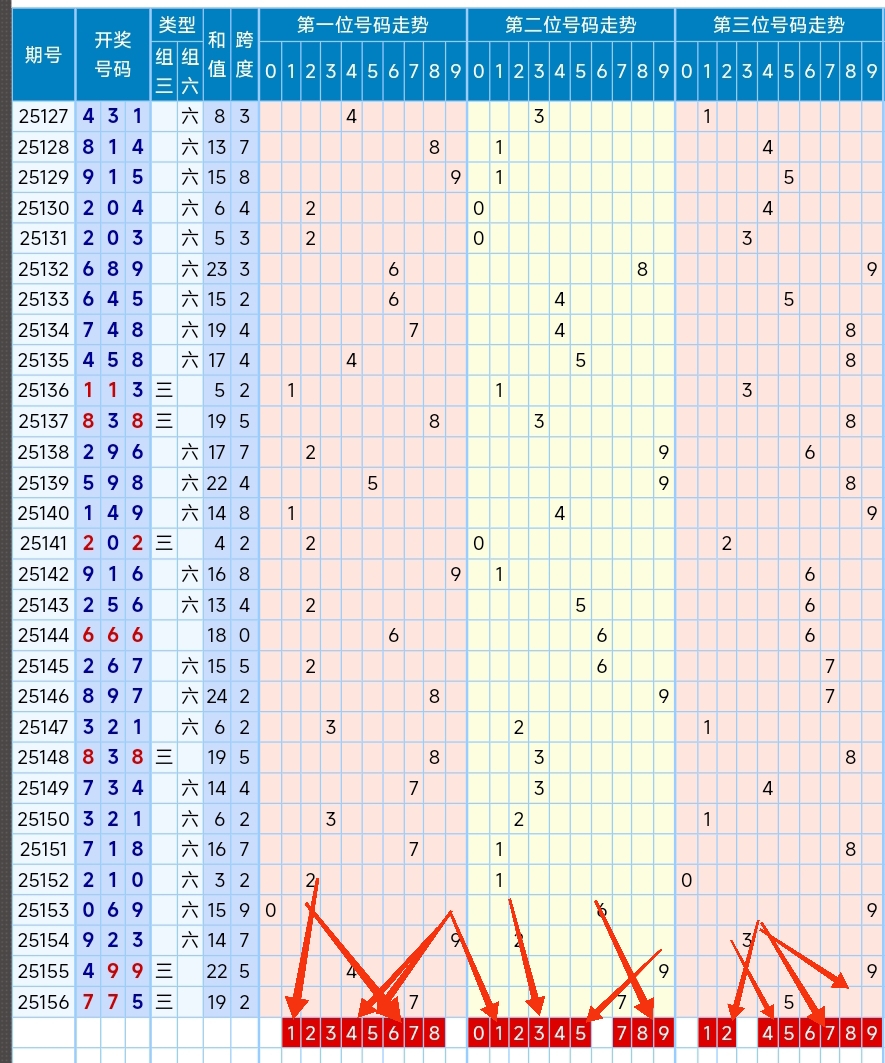Click digit 0 header under 第三位号码走势

coord(686,71)
